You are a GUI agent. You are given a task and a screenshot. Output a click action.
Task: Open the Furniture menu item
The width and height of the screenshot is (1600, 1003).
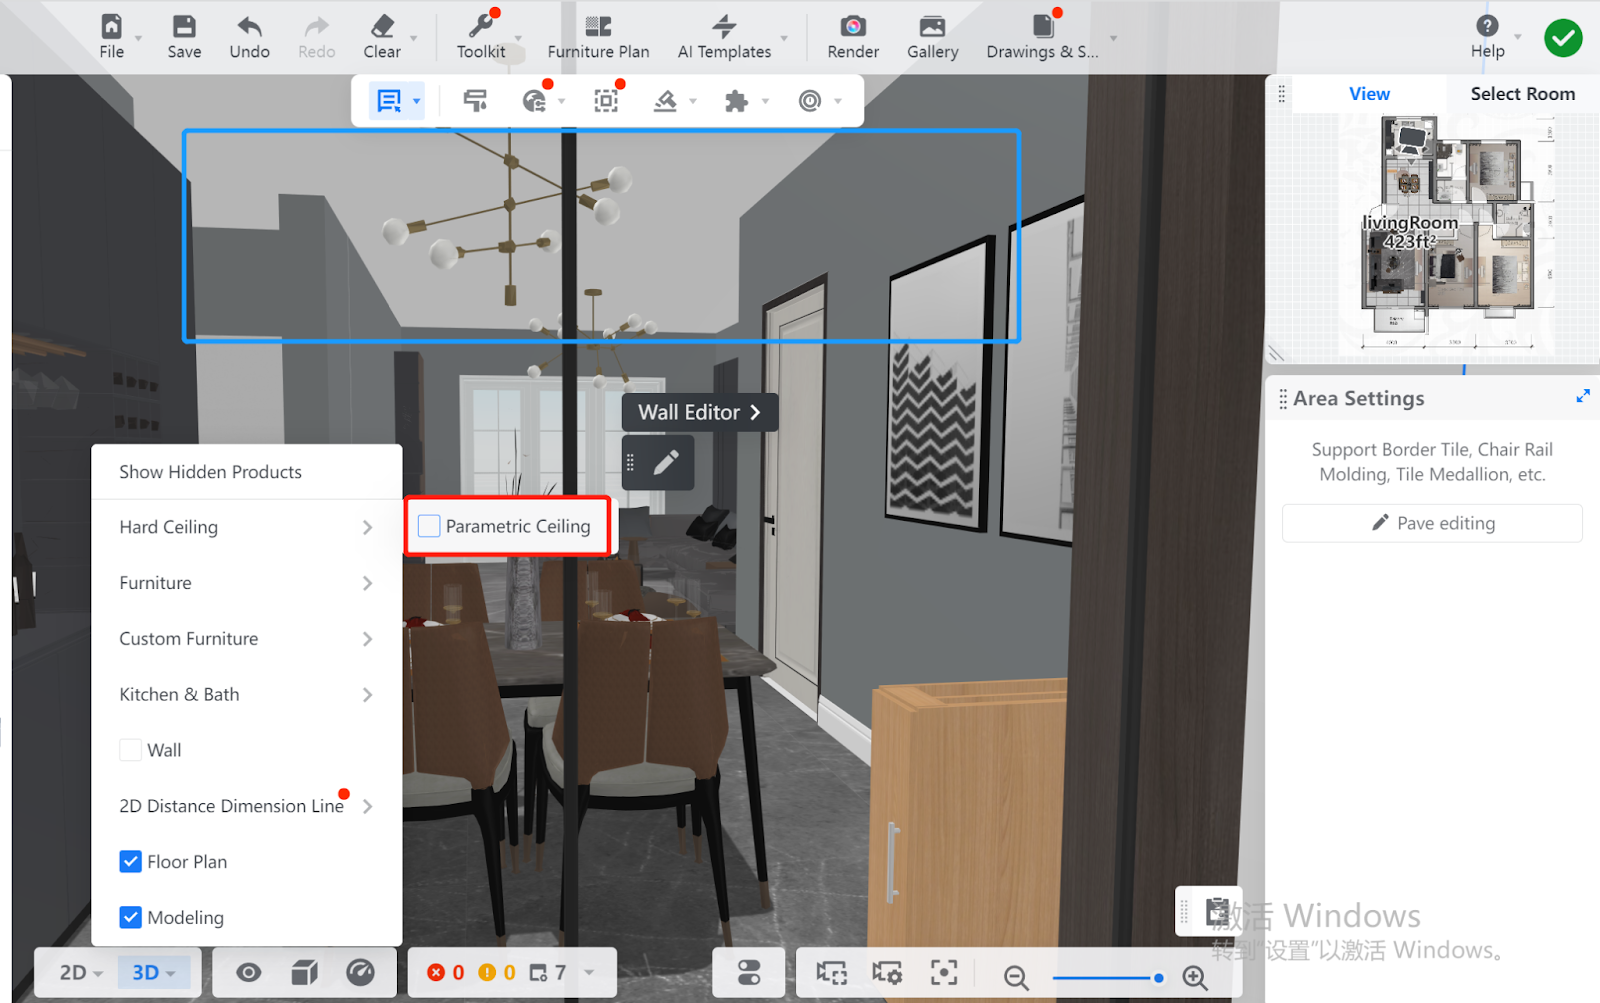[x=247, y=583]
